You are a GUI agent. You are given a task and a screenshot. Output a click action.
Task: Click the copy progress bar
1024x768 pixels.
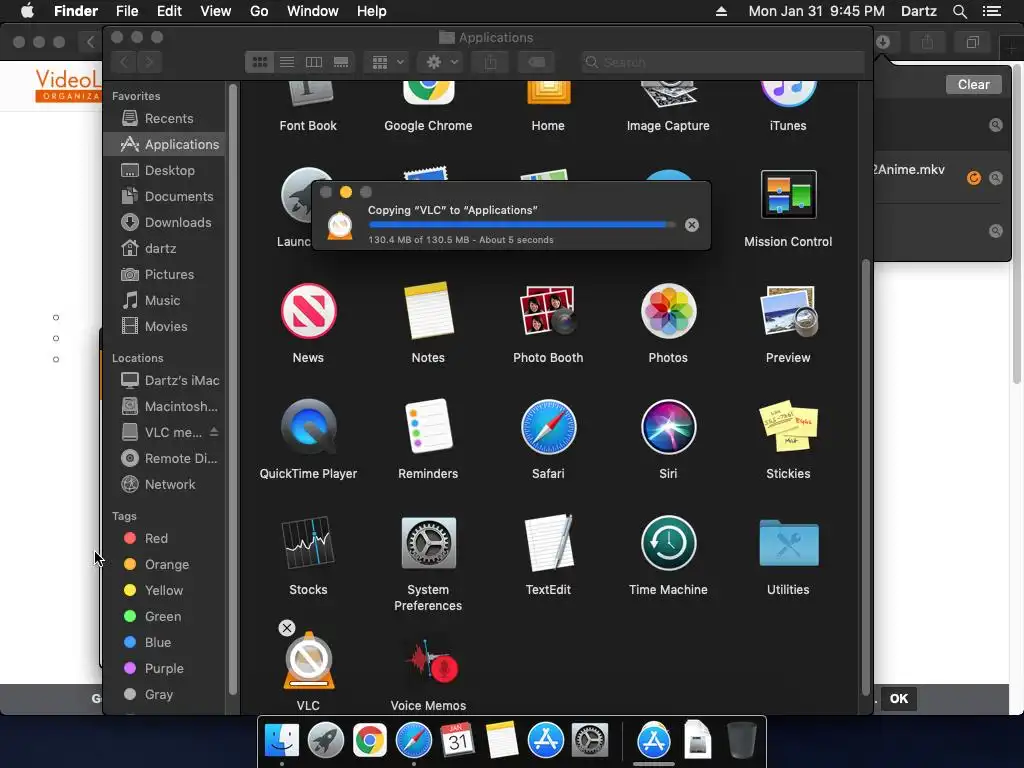coord(522,225)
